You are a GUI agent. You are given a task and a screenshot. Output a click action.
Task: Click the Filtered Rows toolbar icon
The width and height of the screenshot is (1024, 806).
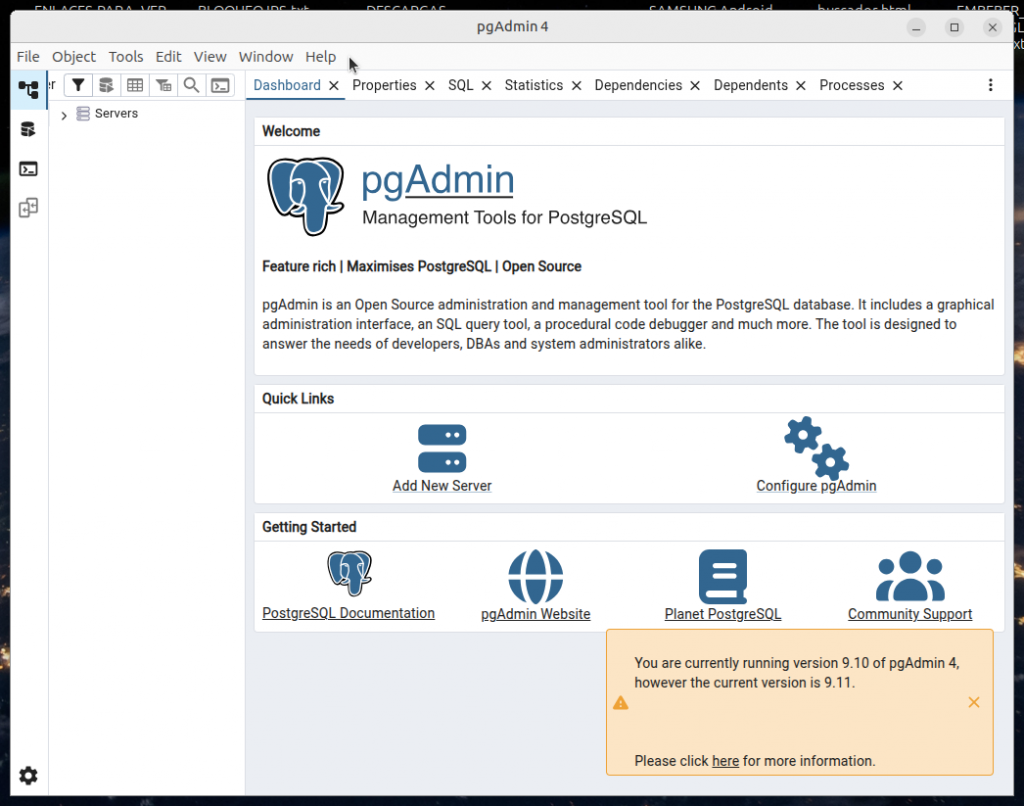point(163,85)
